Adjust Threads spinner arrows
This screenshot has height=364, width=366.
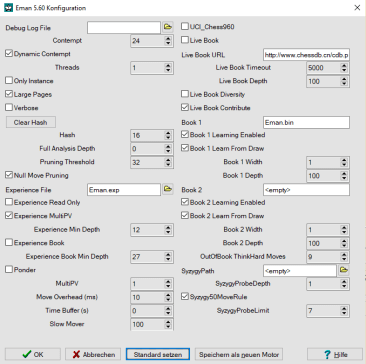click(x=168, y=68)
